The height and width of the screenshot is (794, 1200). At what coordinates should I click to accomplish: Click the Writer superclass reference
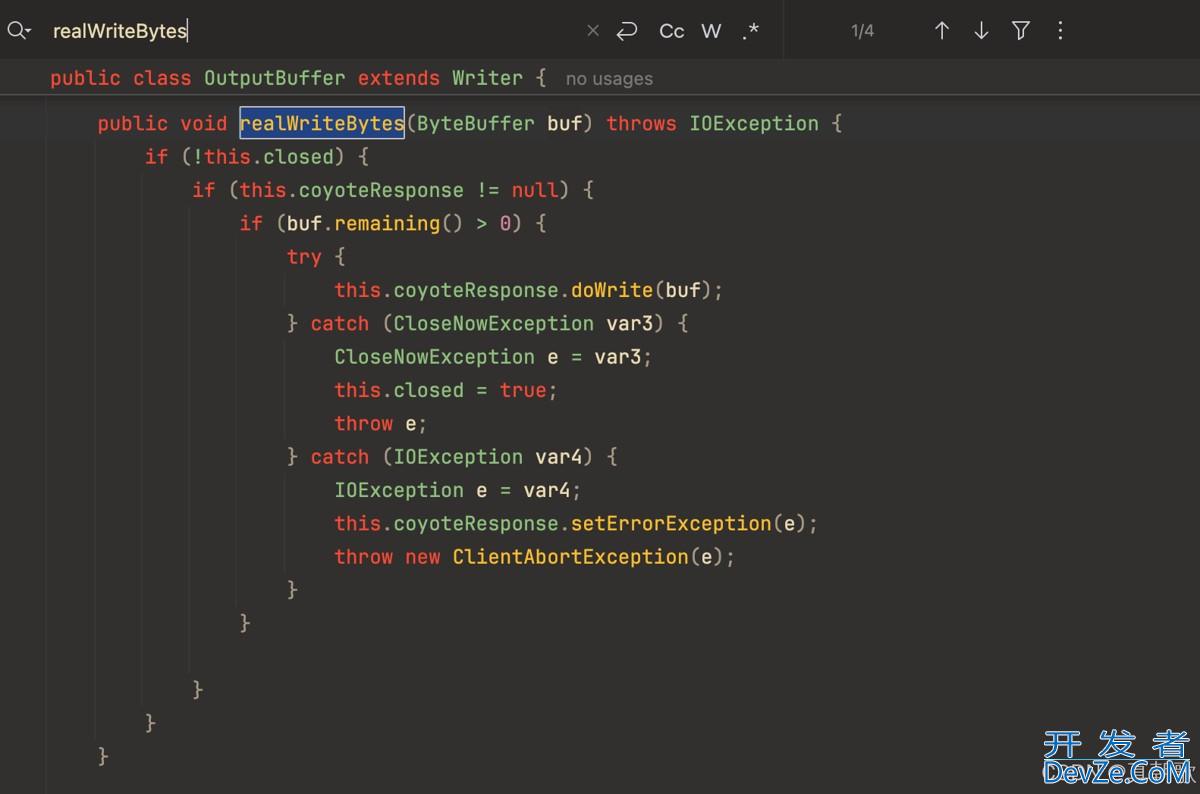487,78
